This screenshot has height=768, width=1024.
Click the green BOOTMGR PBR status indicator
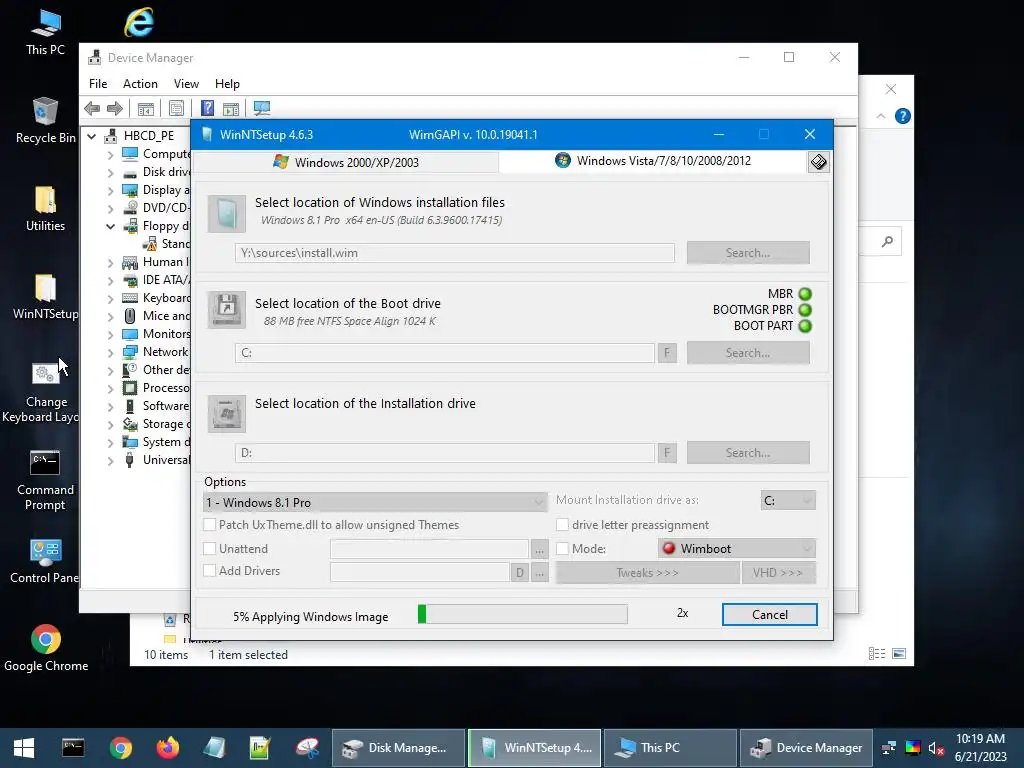pyautogui.click(x=805, y=310)
